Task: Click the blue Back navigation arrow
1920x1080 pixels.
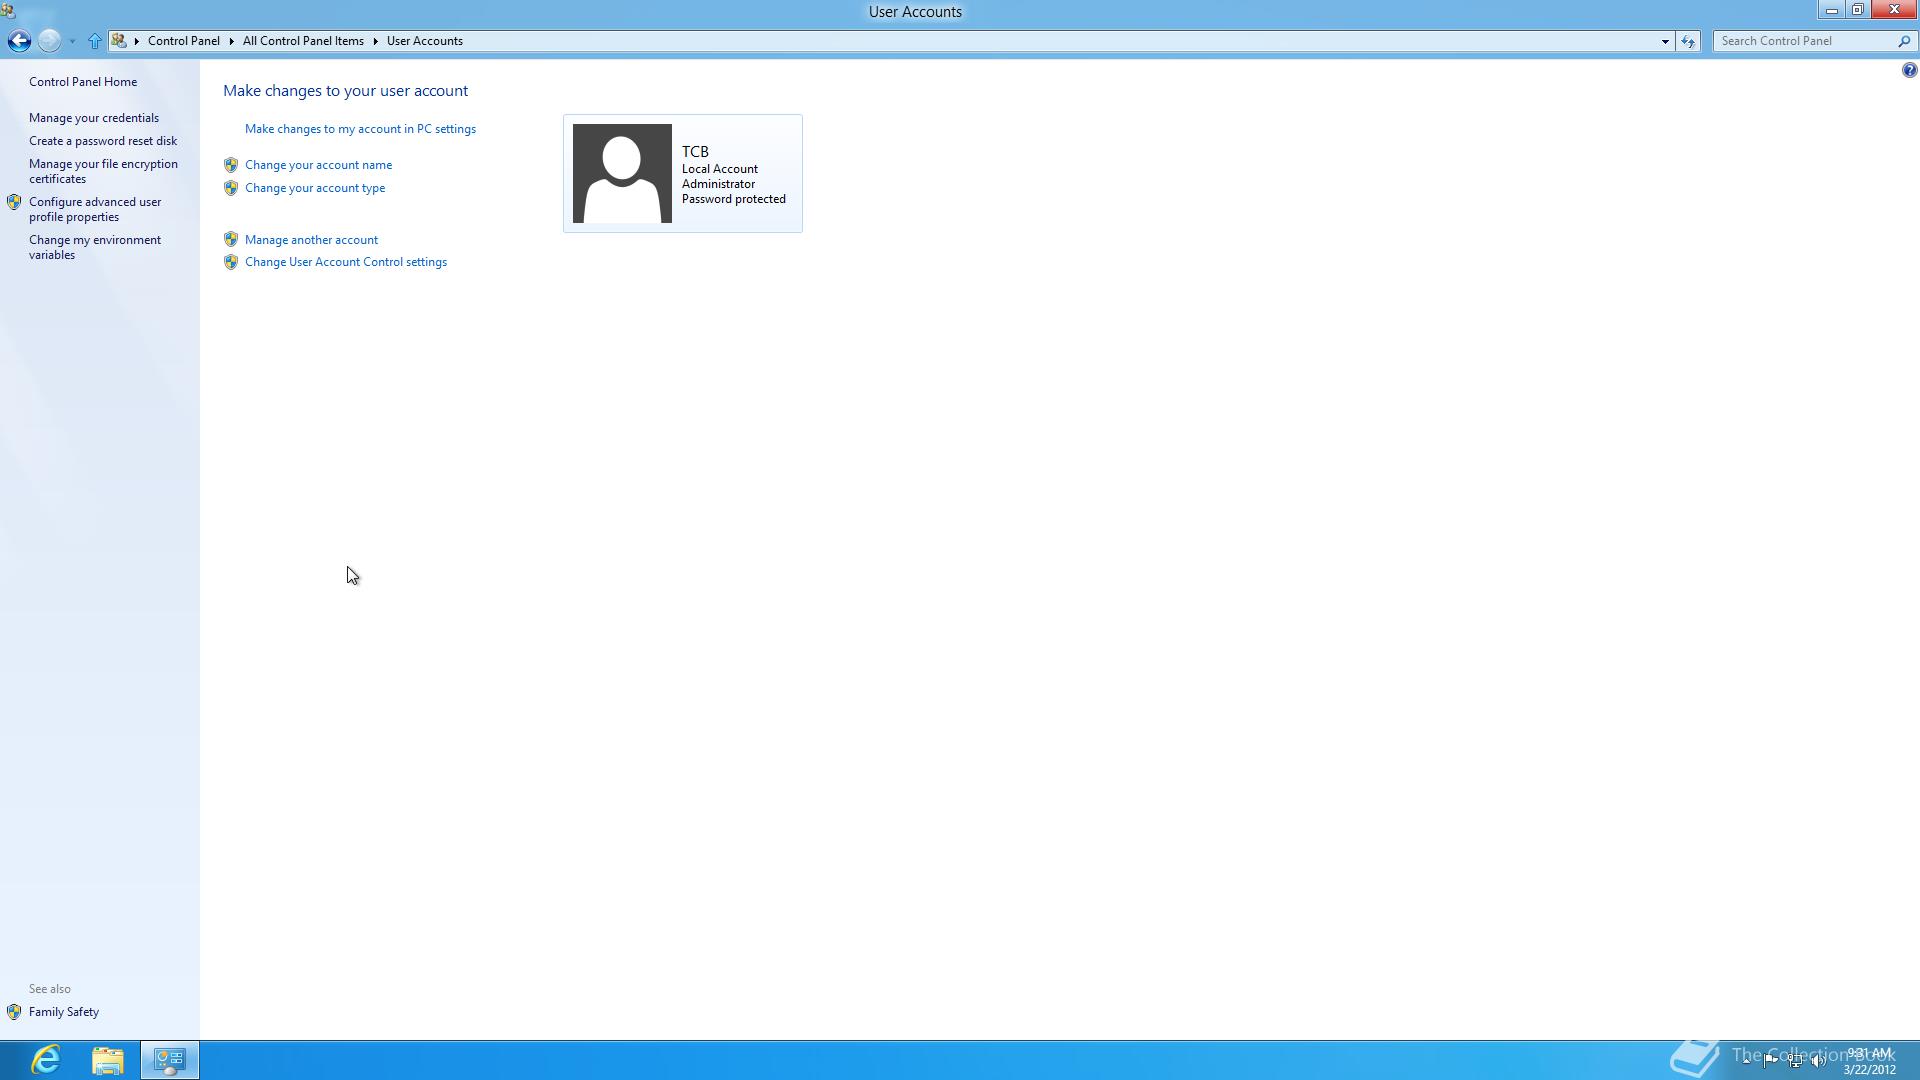Action: click(x=19, y=41)
